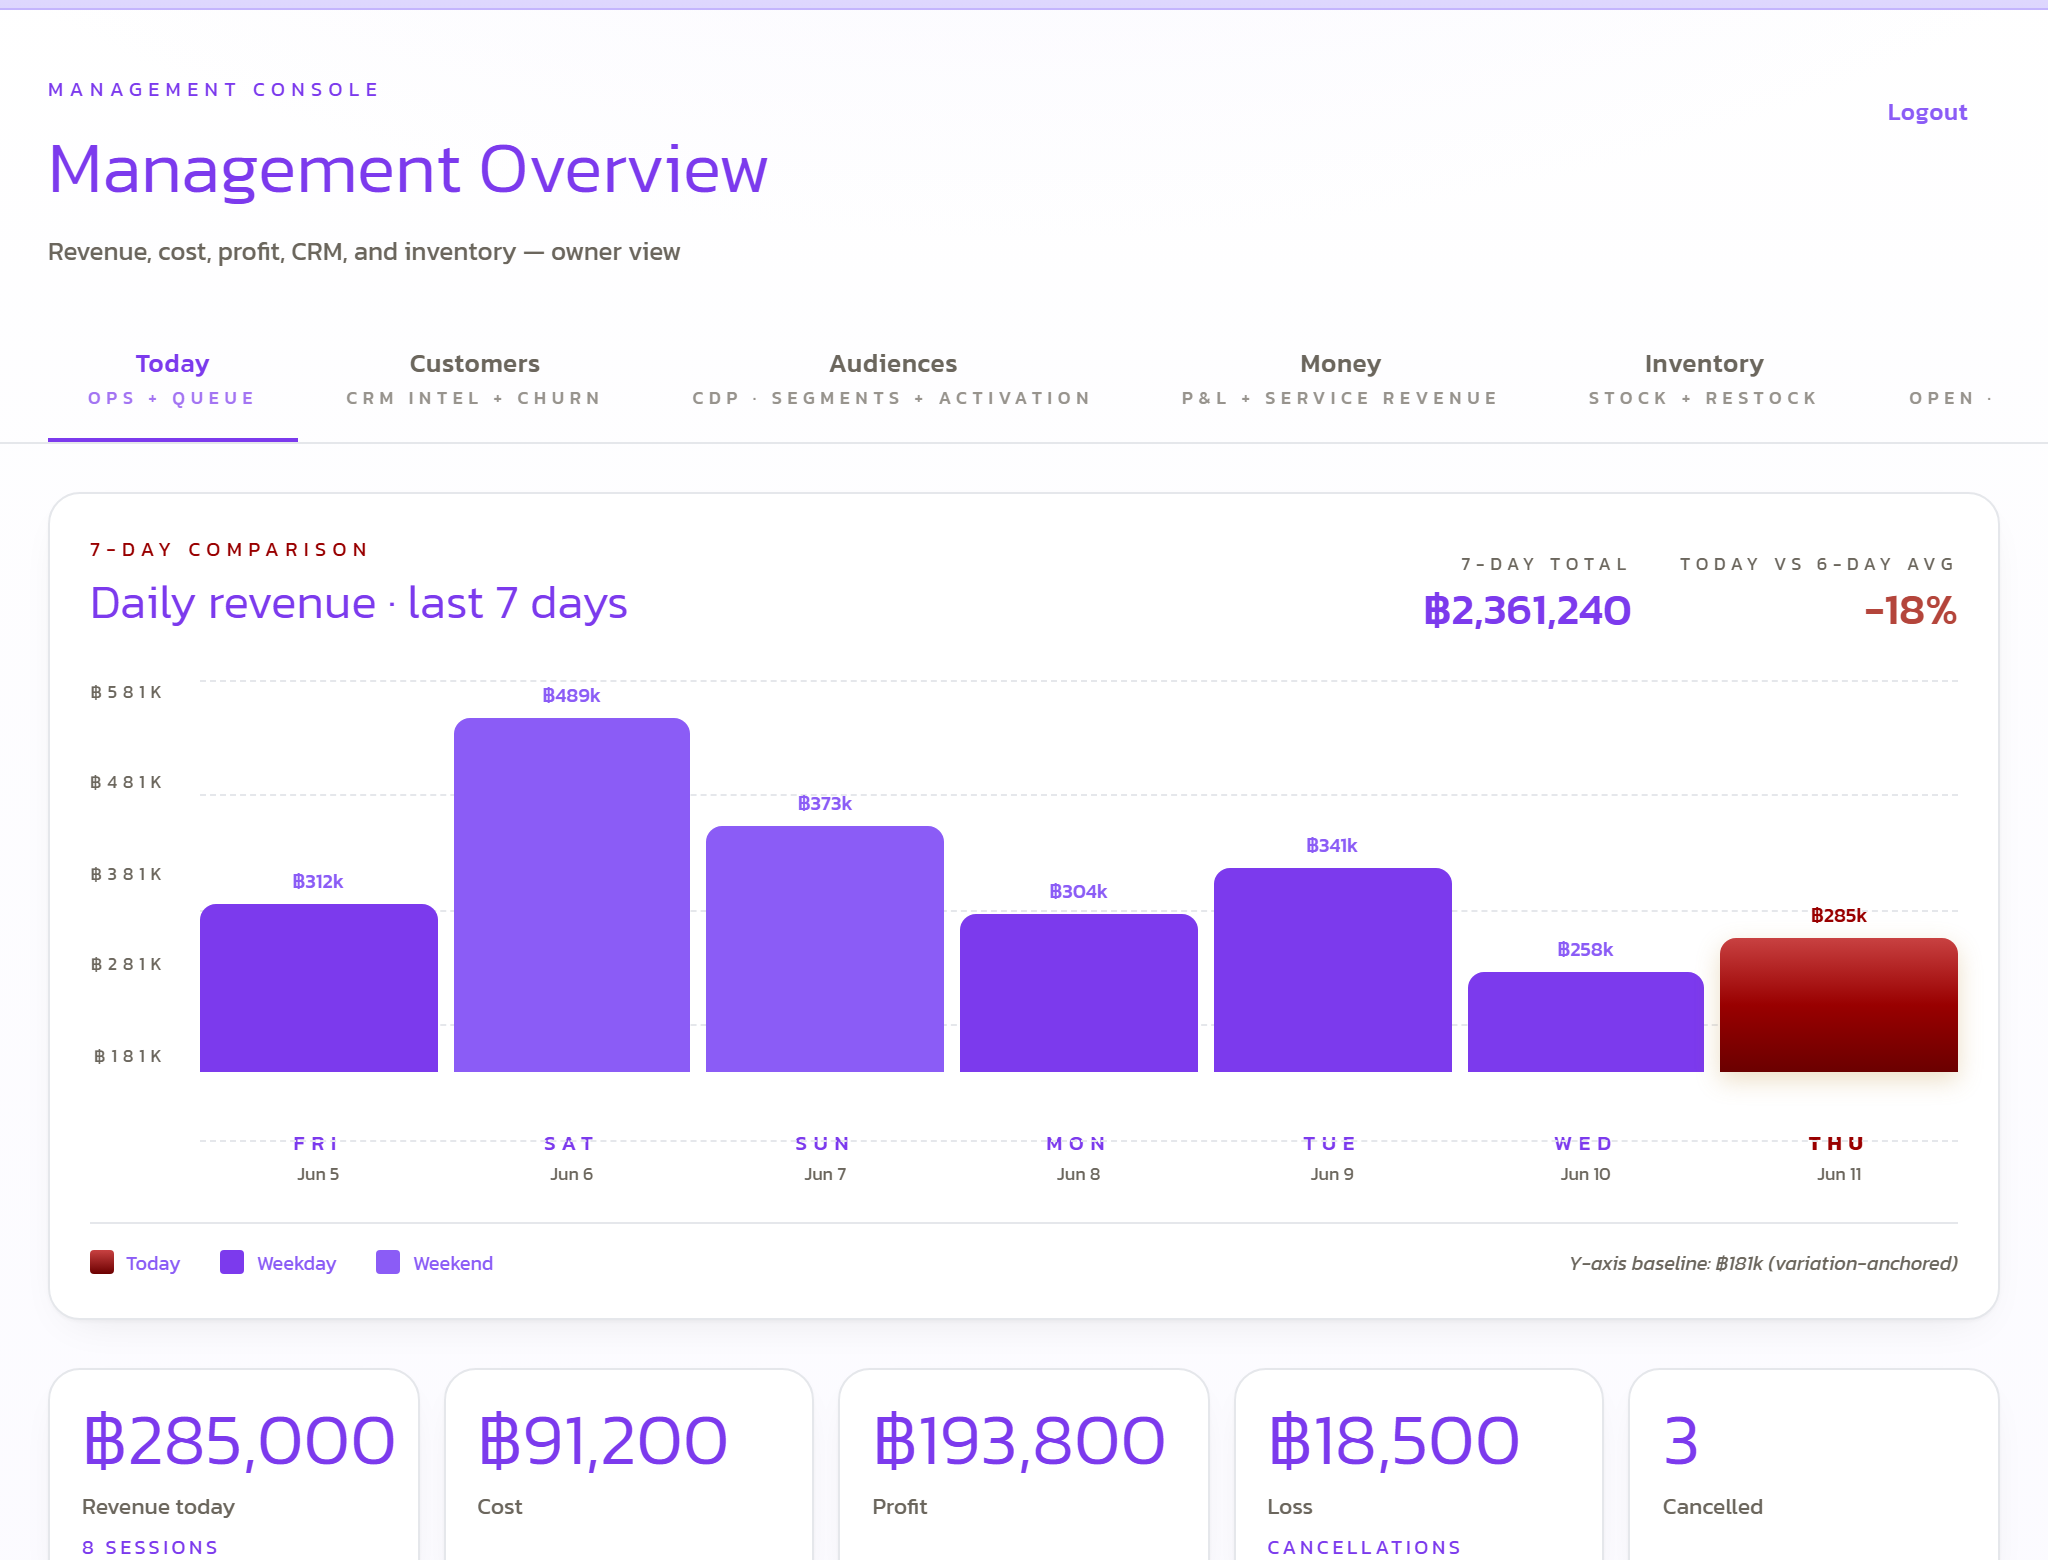Open the 3 Cancelled card
The height and width of the screenshot is (1560, 2048).
point(1814,1465)
